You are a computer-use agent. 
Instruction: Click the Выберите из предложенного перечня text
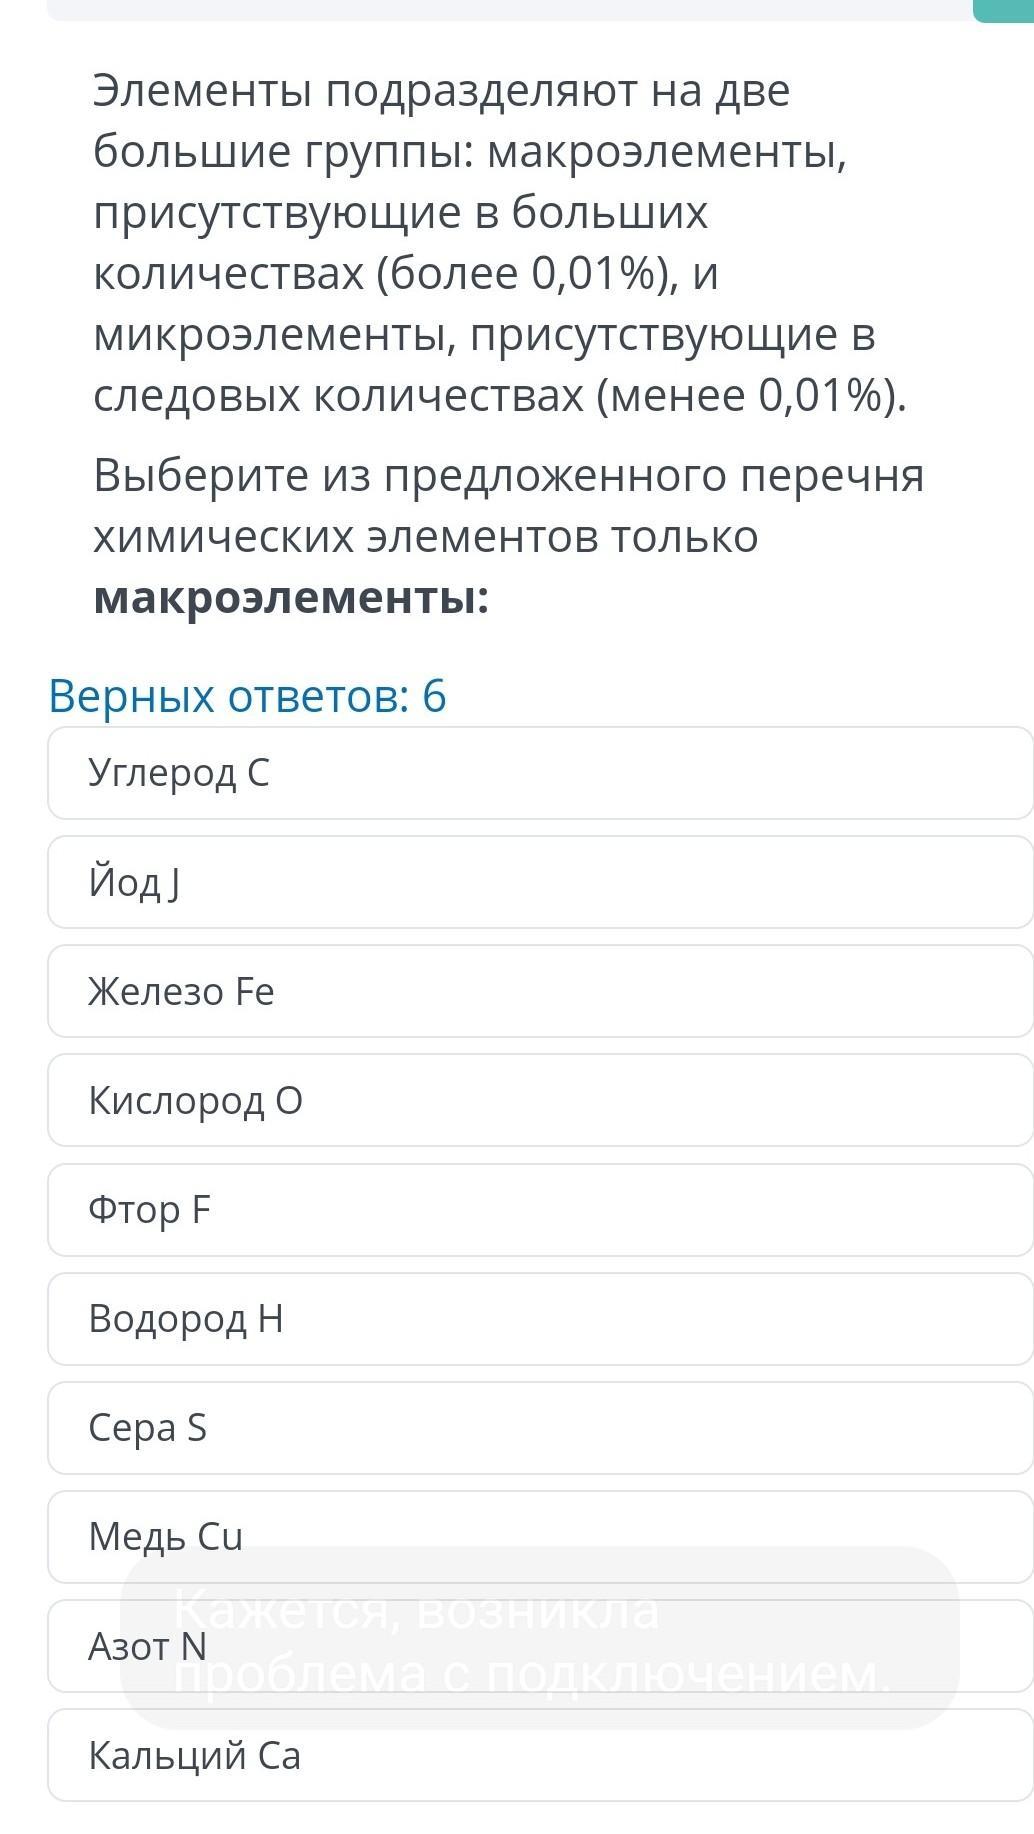(x=508, y=476)
